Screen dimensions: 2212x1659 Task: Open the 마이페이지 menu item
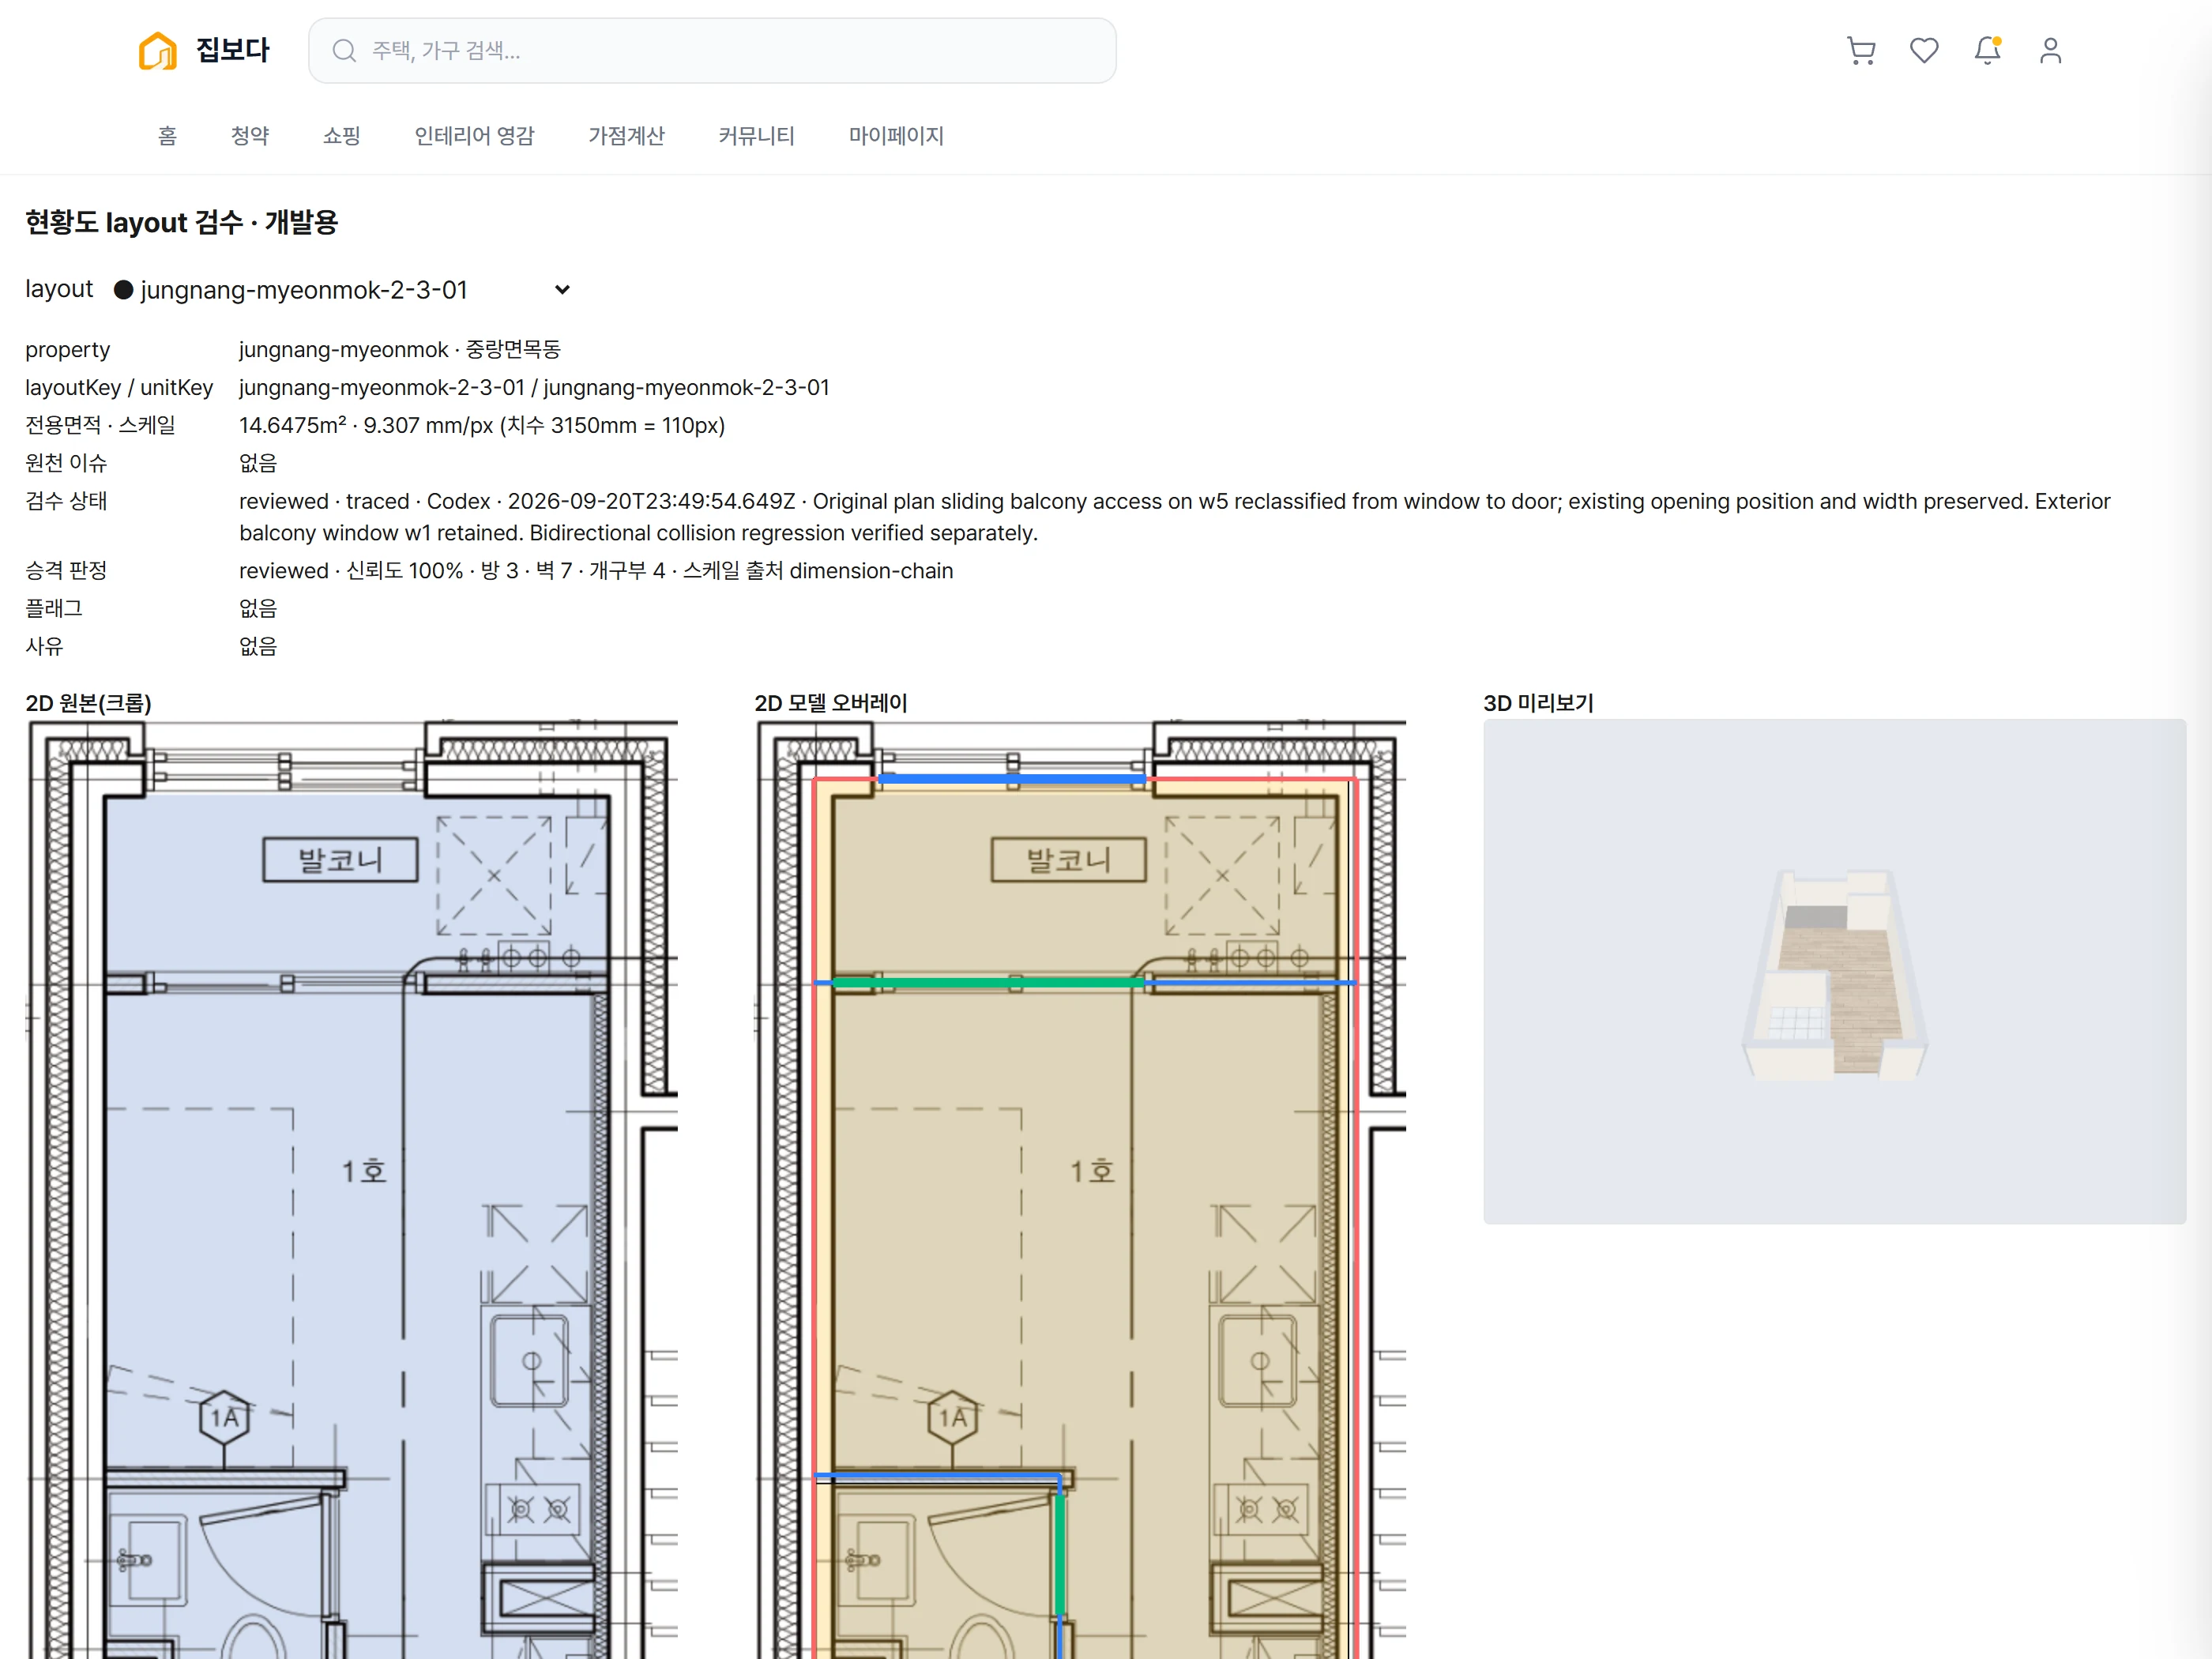tap(896, 135)
